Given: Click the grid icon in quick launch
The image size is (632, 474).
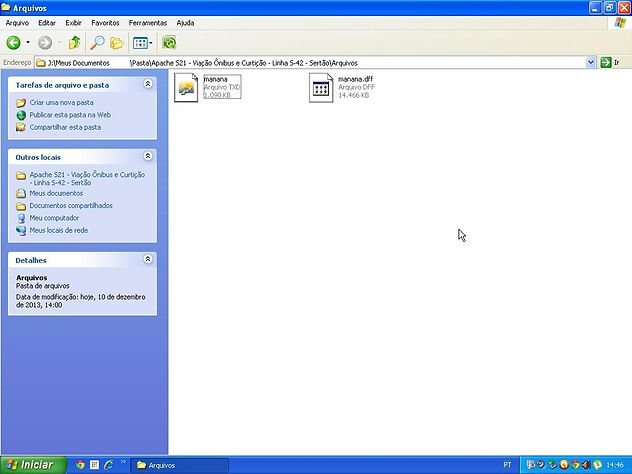Looking at the screenshot, I should click(x=94, y=465).
